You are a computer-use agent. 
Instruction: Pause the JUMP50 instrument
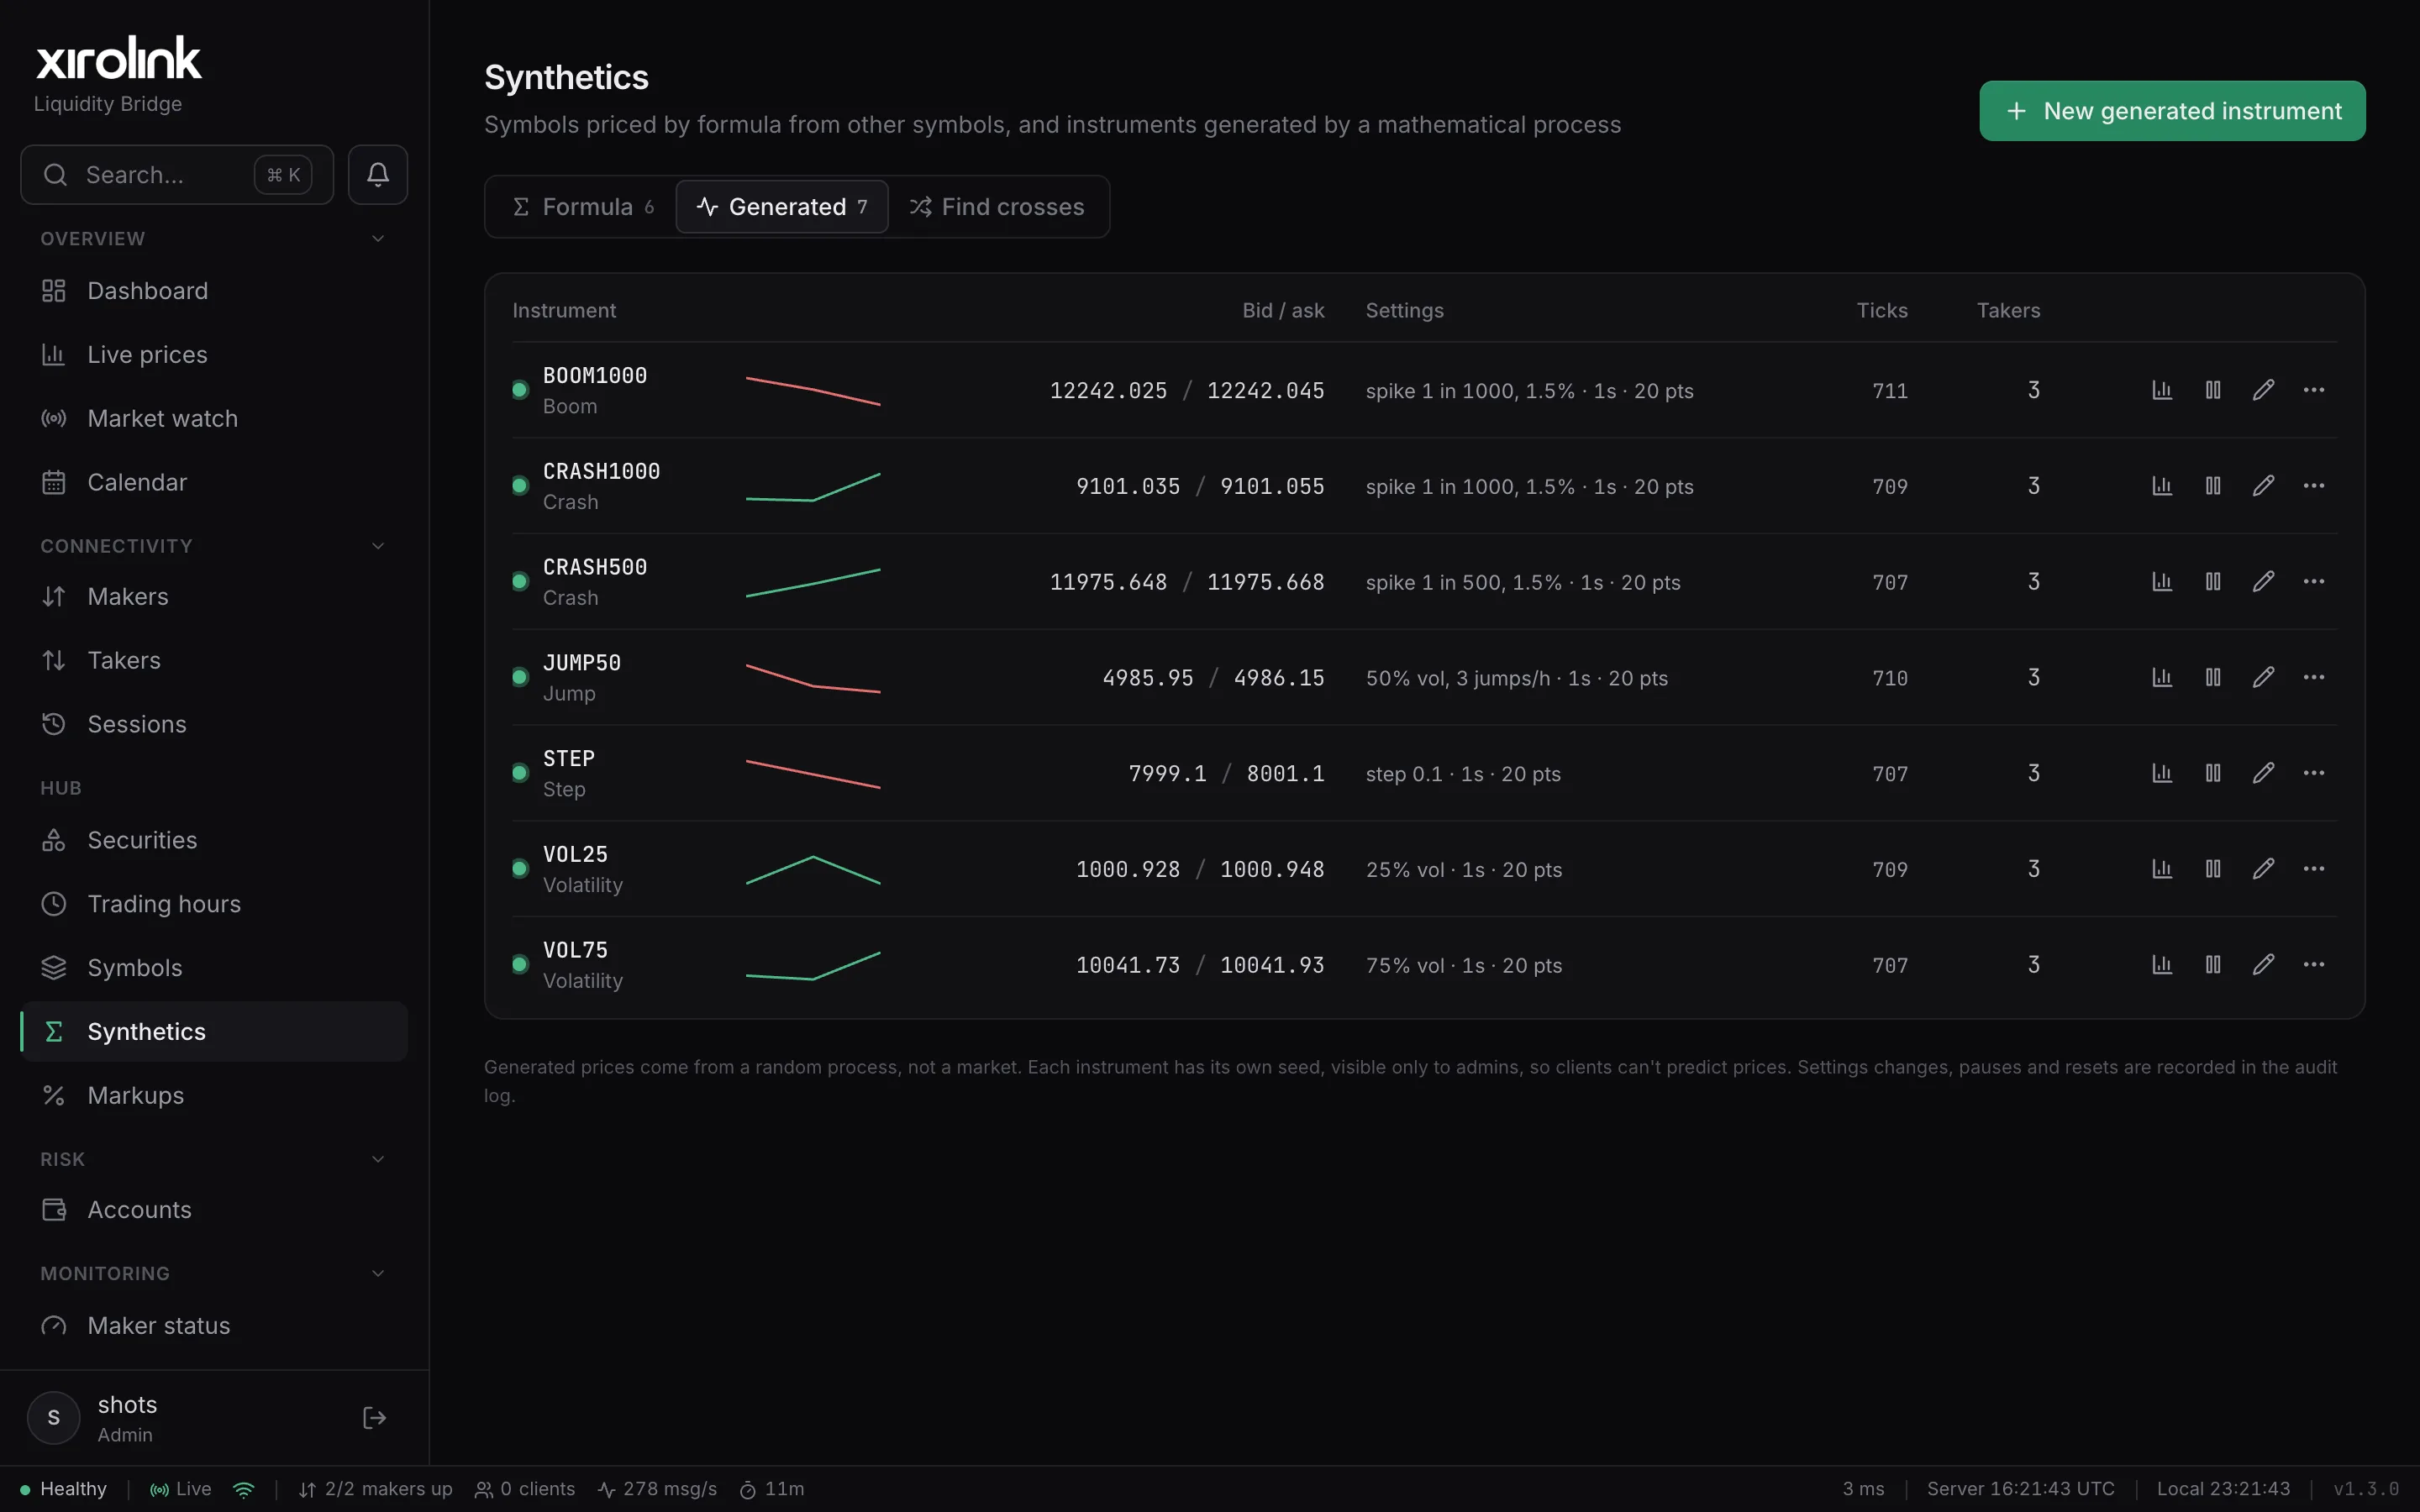[2213, 678]
